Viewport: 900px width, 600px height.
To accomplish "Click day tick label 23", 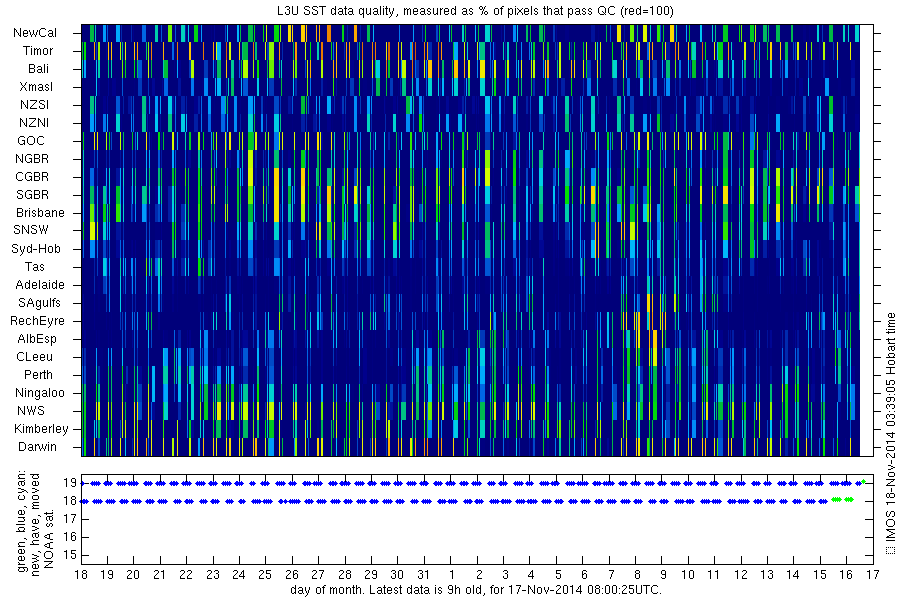I will coord(213,575).
